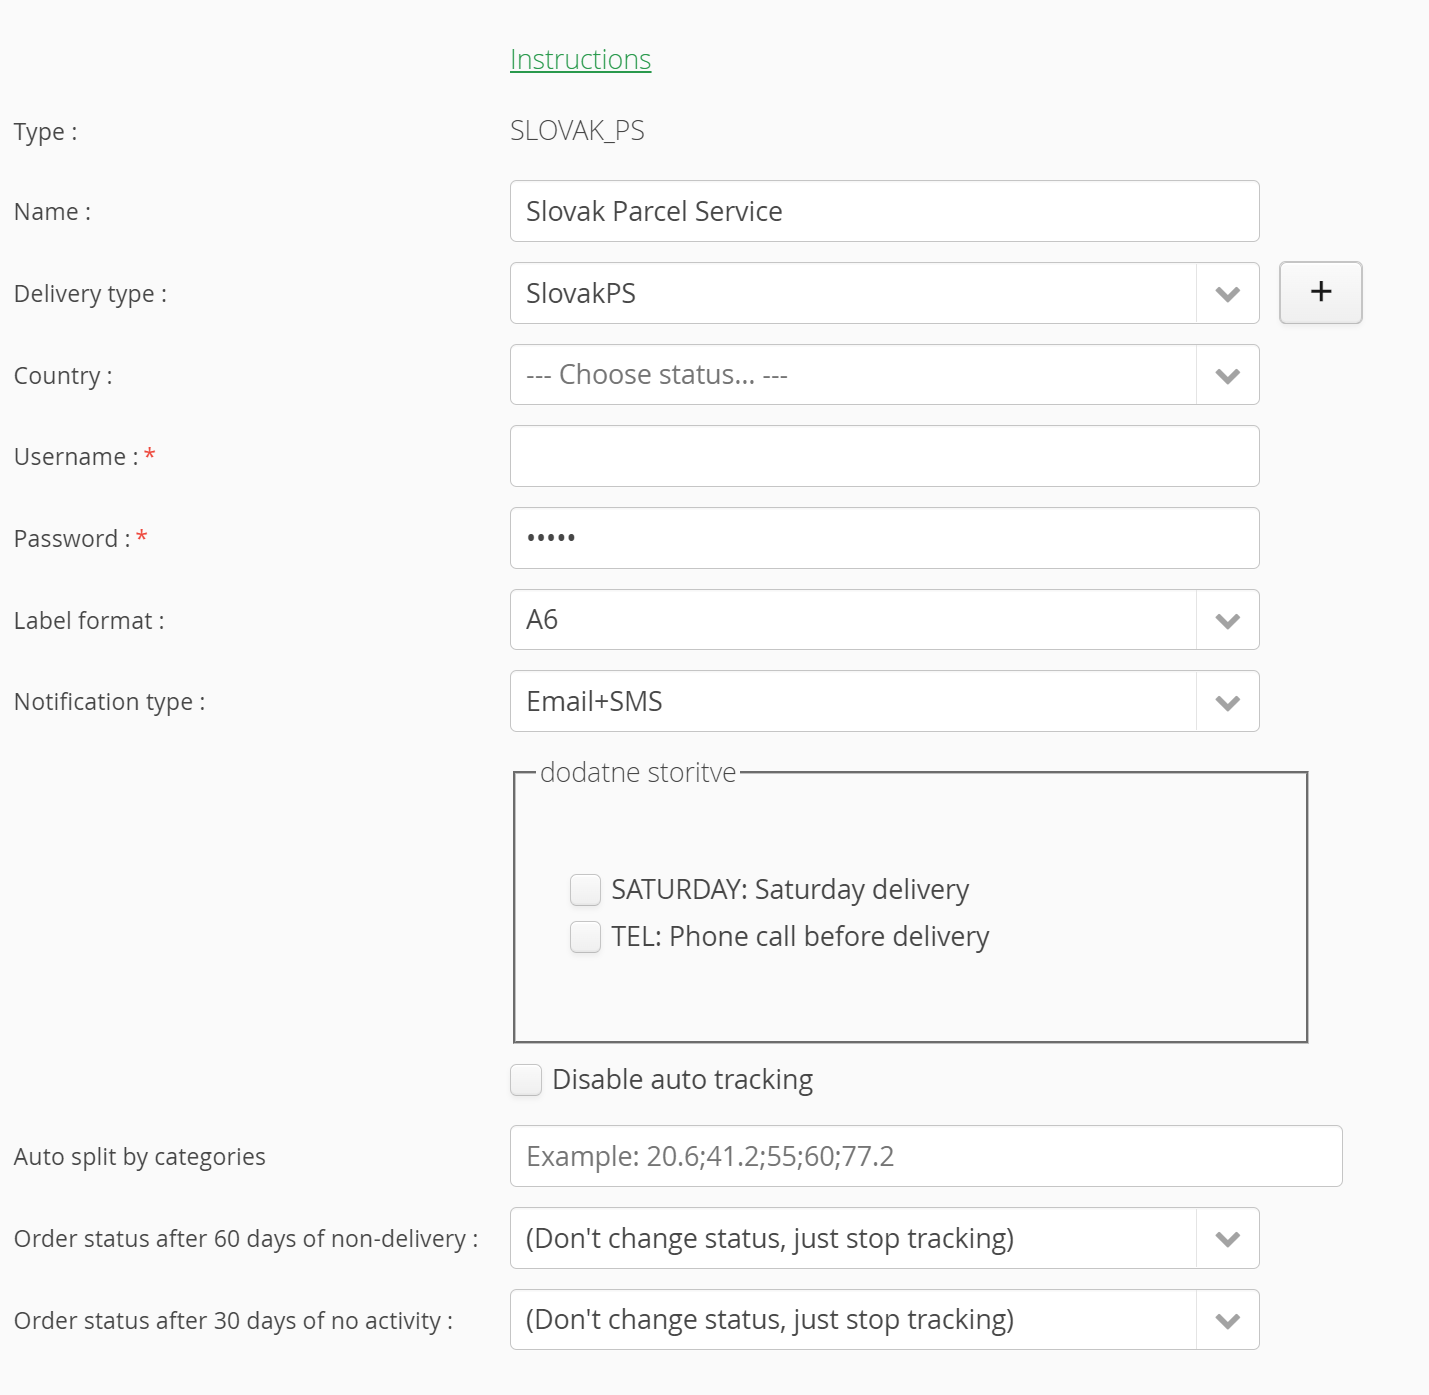Open the 30 days no activity status dropdown

(x=884, y=1320)
